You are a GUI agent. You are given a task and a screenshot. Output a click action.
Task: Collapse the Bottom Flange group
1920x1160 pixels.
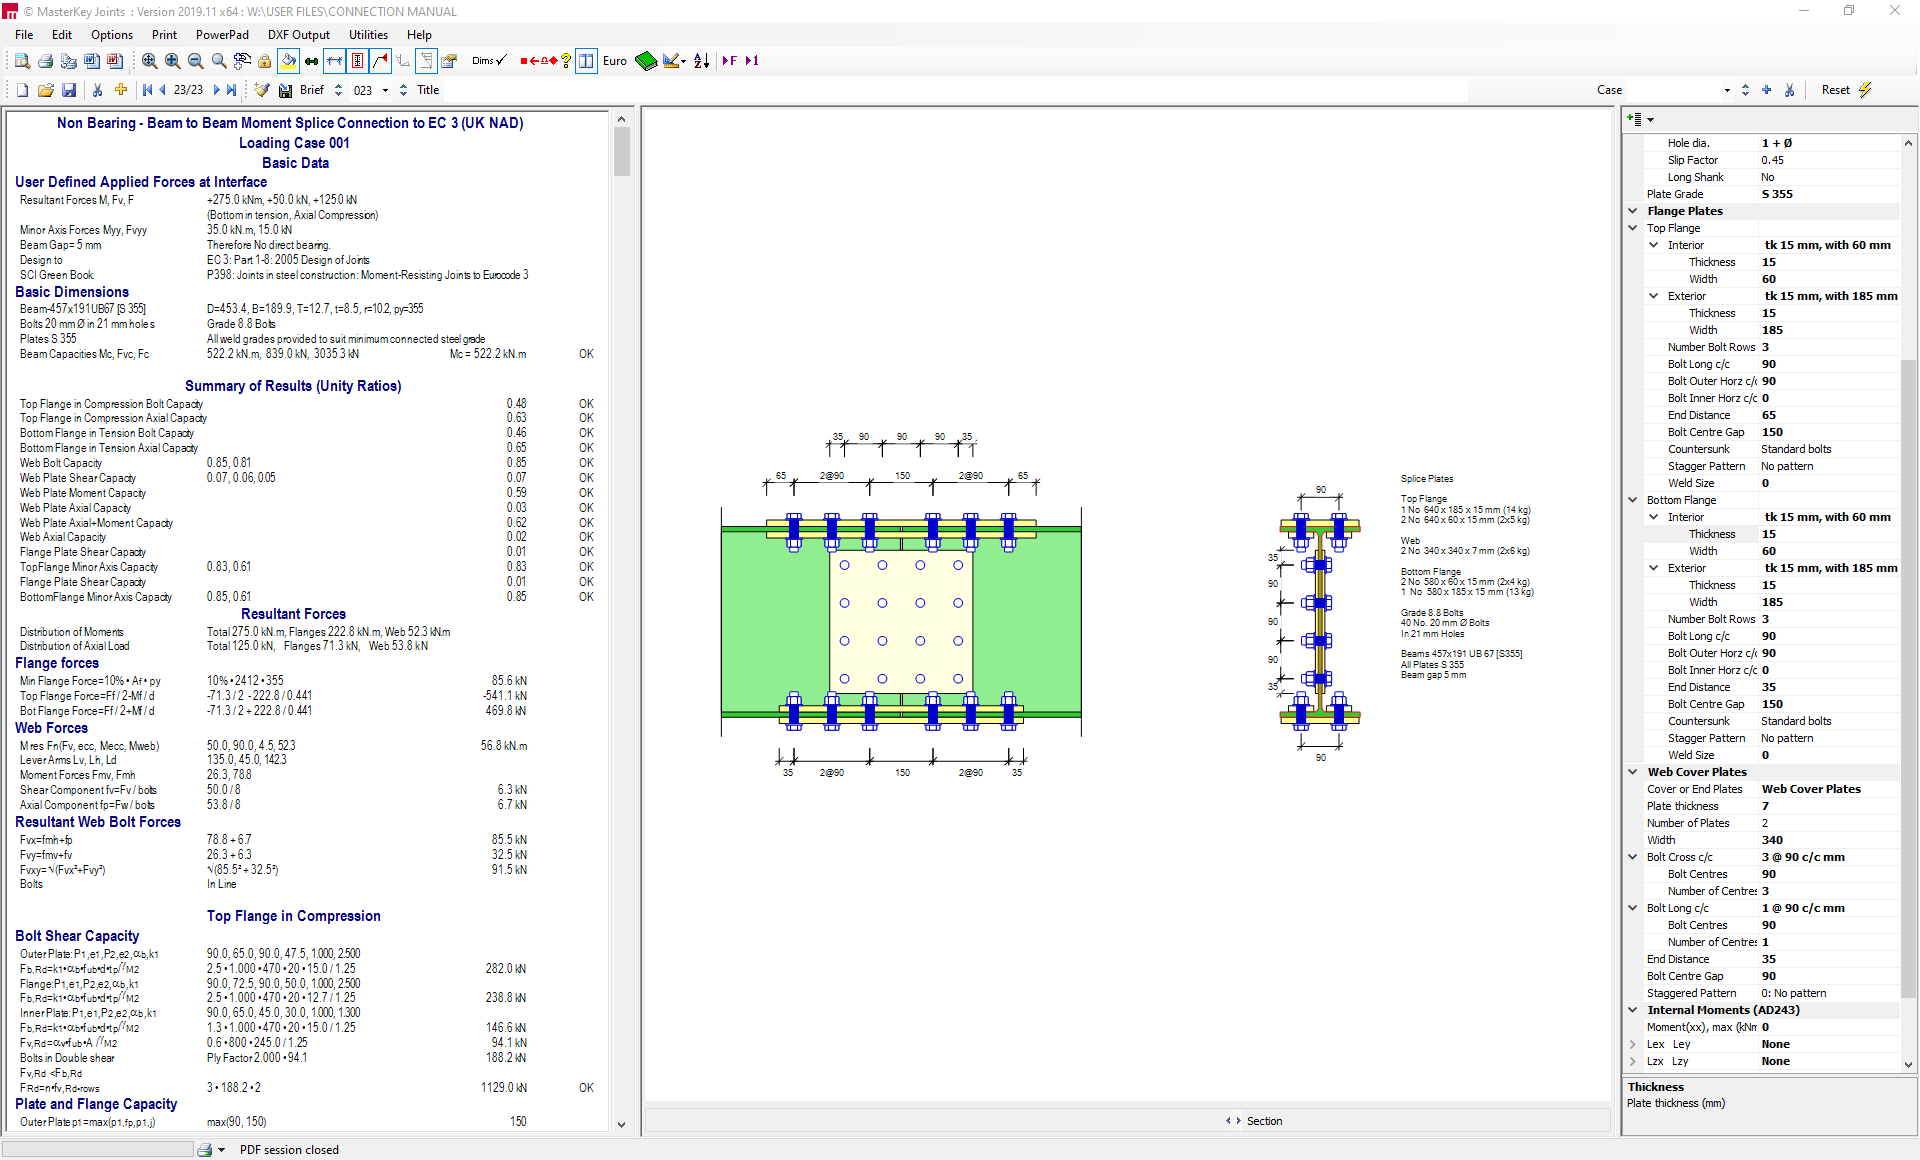click(x=1633, y=500)
